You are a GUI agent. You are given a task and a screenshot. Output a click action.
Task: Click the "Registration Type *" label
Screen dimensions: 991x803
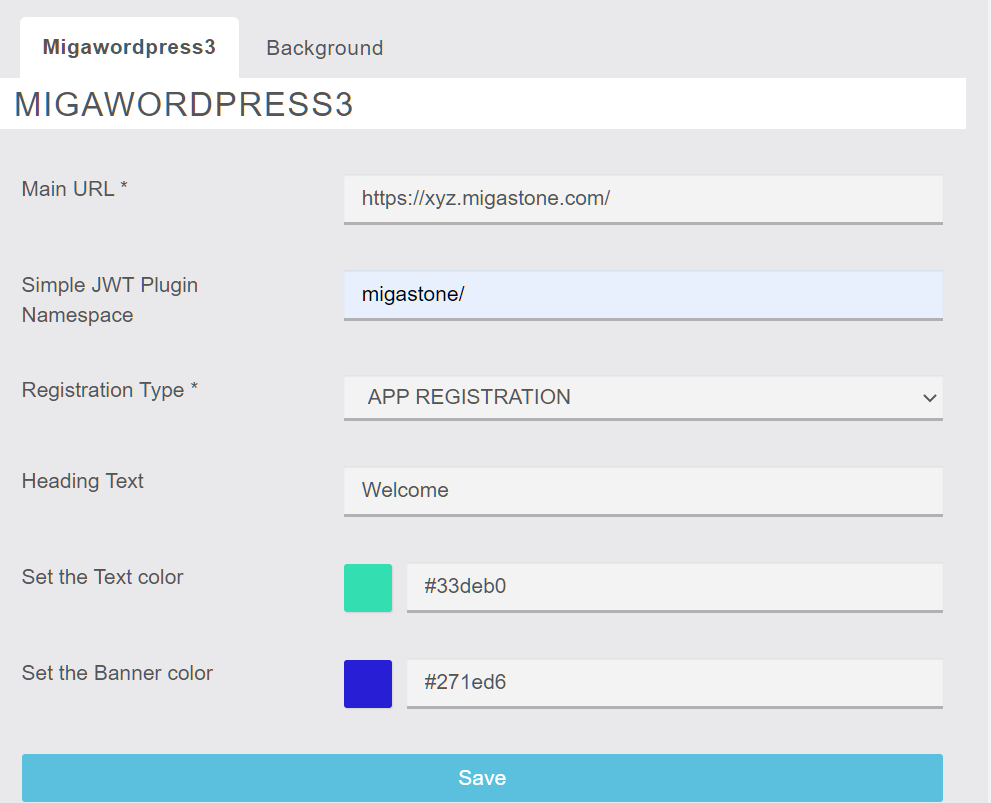(x=109, y=390)
